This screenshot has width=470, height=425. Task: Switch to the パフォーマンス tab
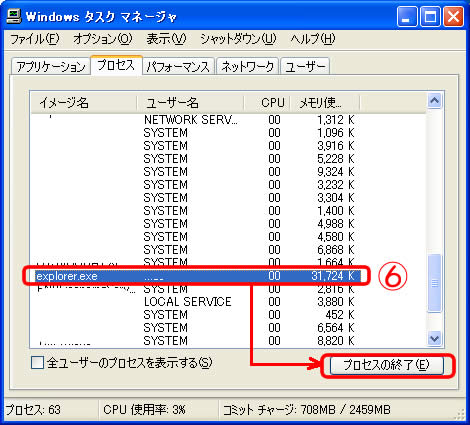(178, 66)
